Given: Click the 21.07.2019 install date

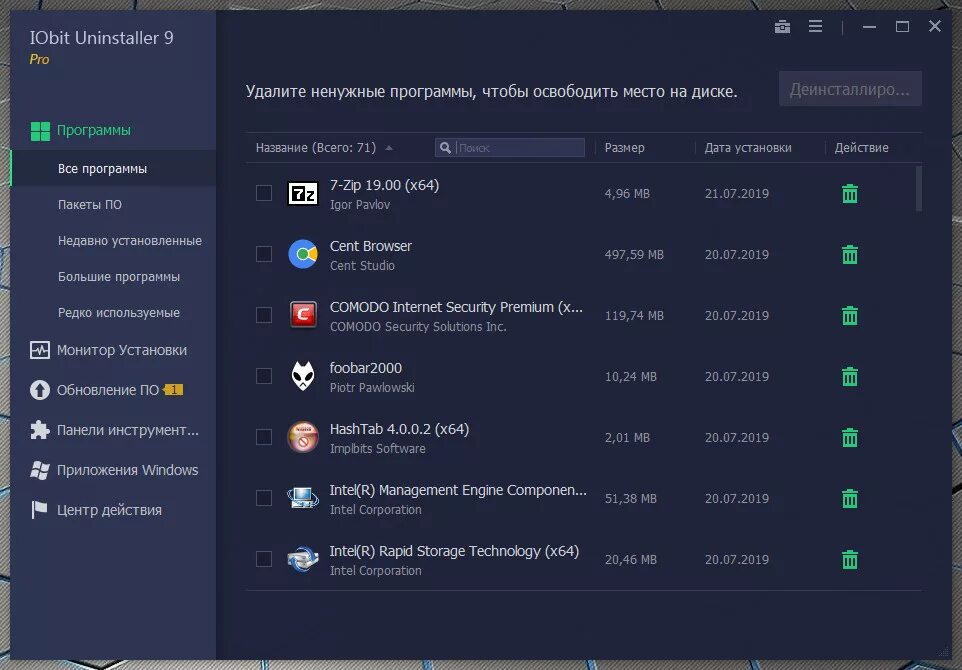Looking at the screenshot, I should [x=736, y=194].
